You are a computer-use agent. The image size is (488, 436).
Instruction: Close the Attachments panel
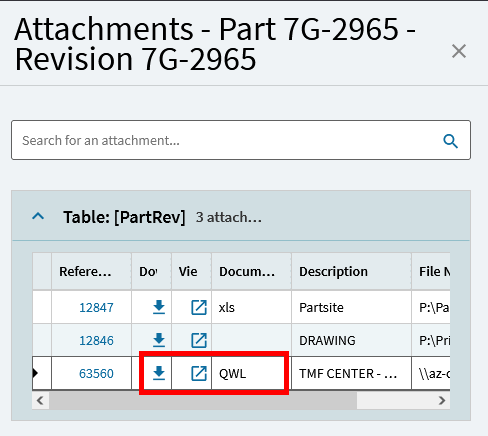[x=459, y=51]
